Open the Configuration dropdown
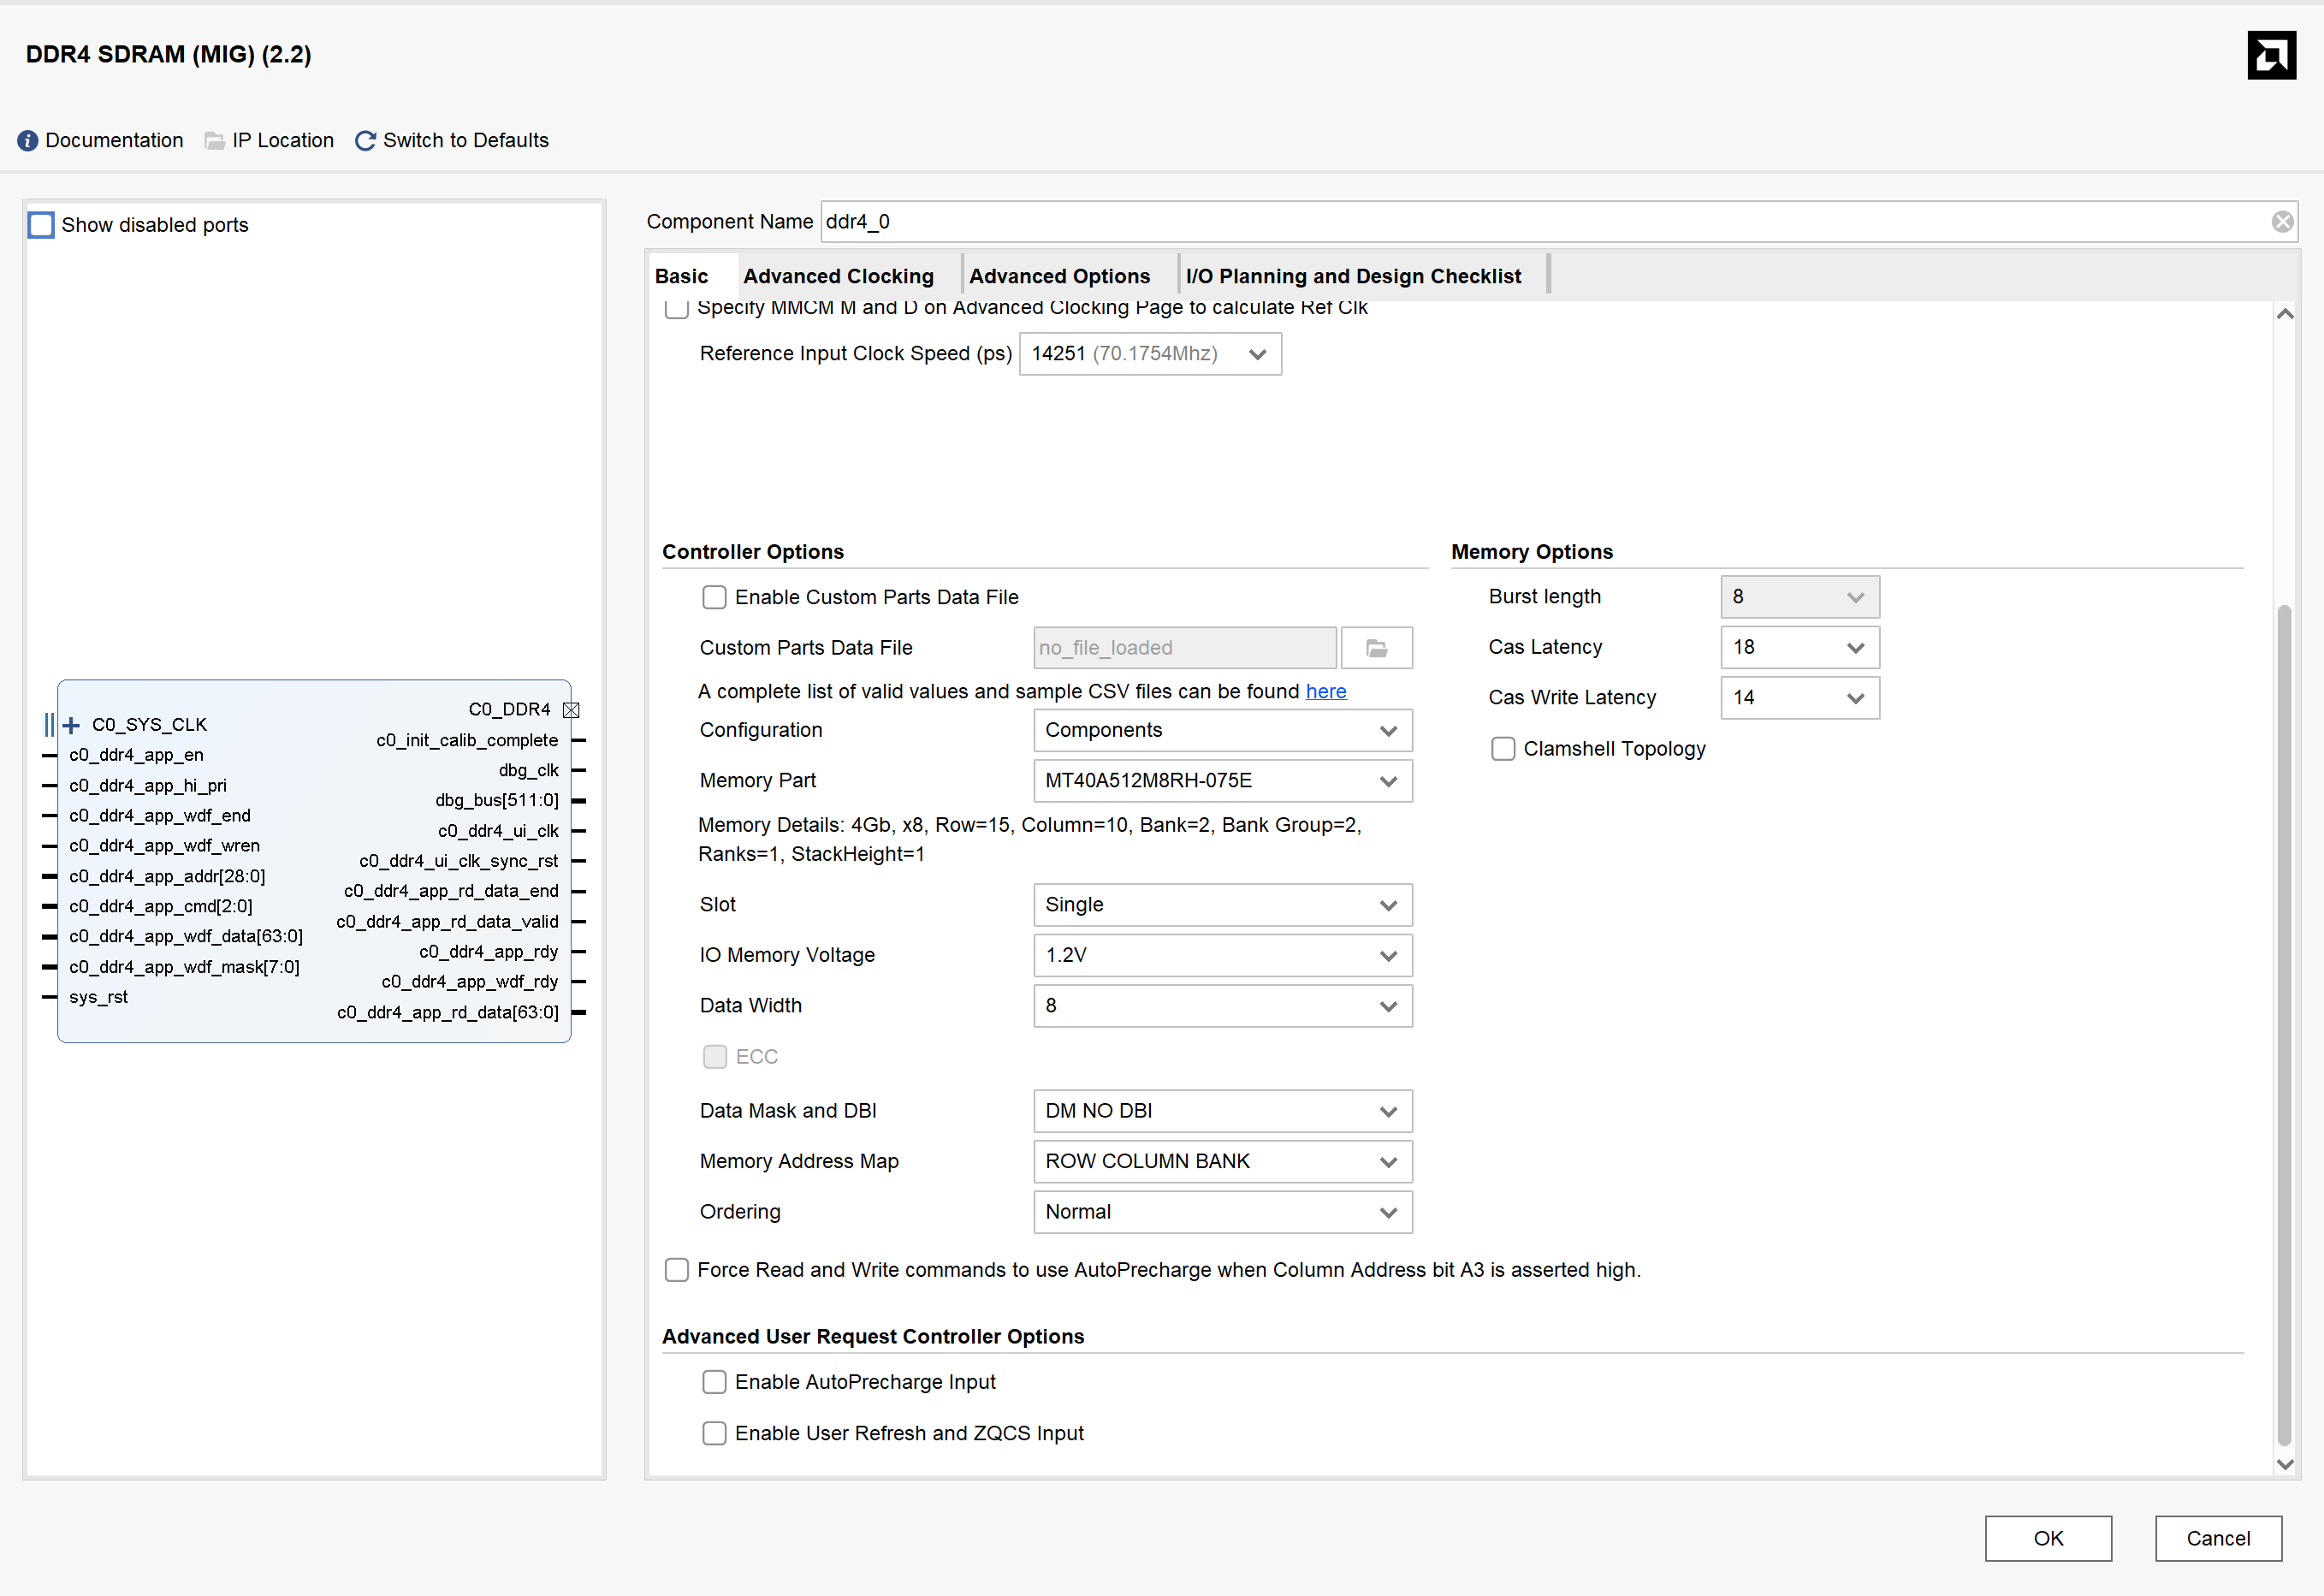This screenshot has width=2324, height=1596. tap(1222, 731)
